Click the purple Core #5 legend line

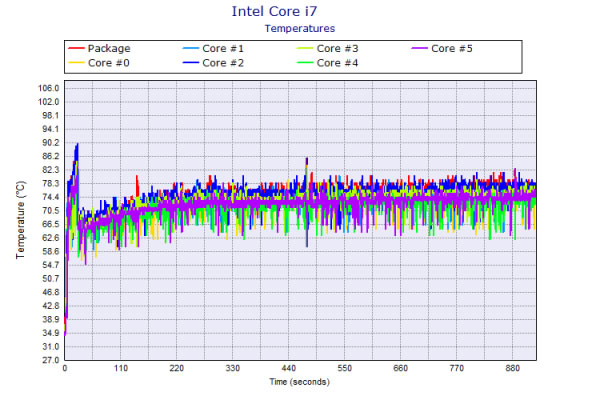[419, 48]
